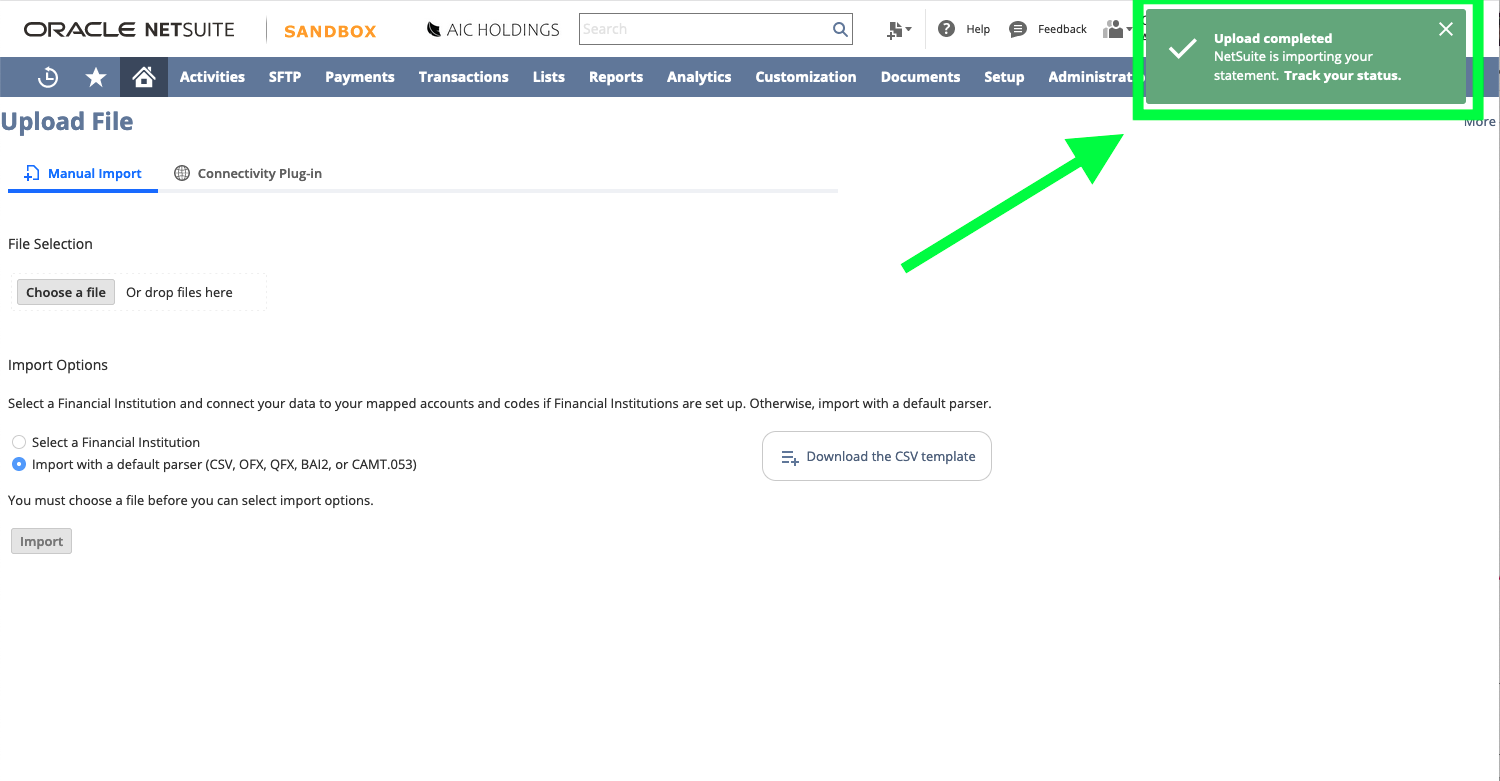This screenshot has height=781, width=1500.
Task: Click the SANDBOX label
Action: pyautogui.click(x=330, y=31)
